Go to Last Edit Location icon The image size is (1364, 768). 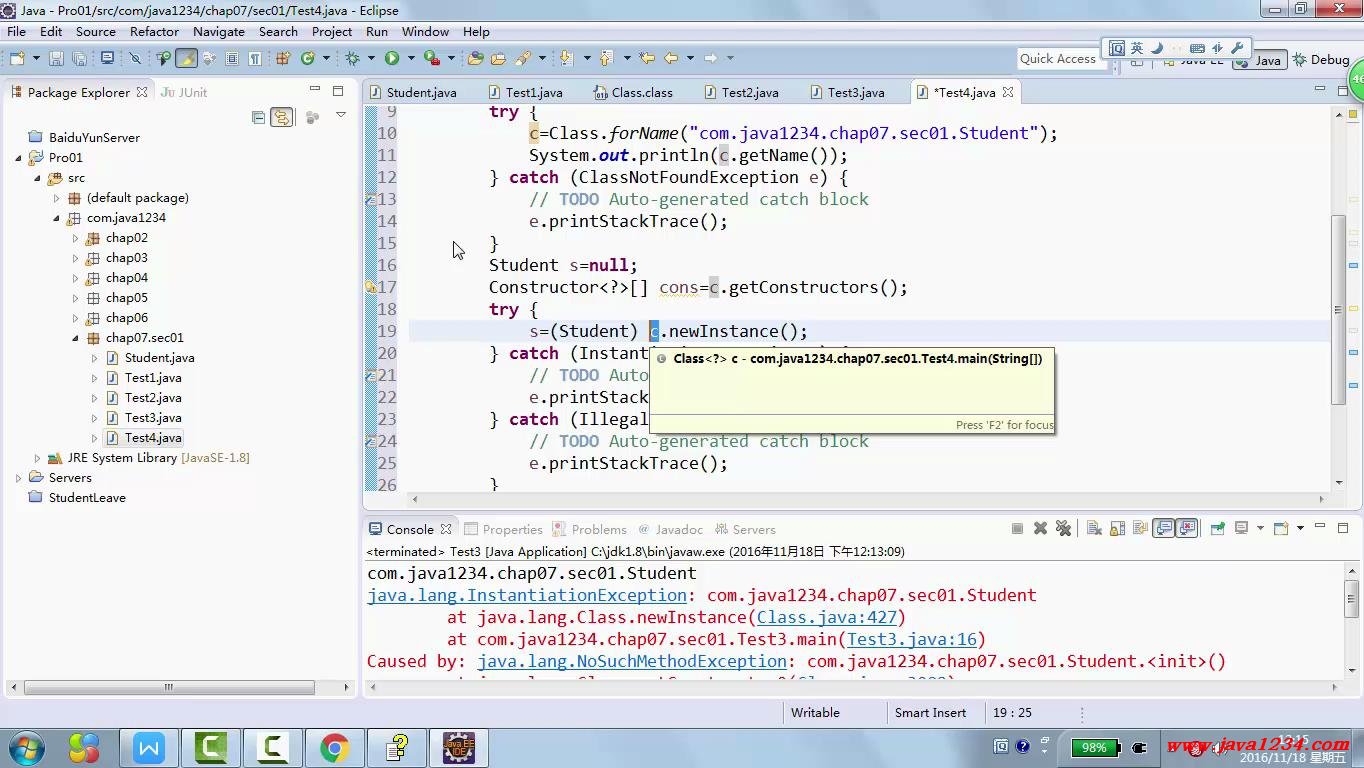[647, 58]
